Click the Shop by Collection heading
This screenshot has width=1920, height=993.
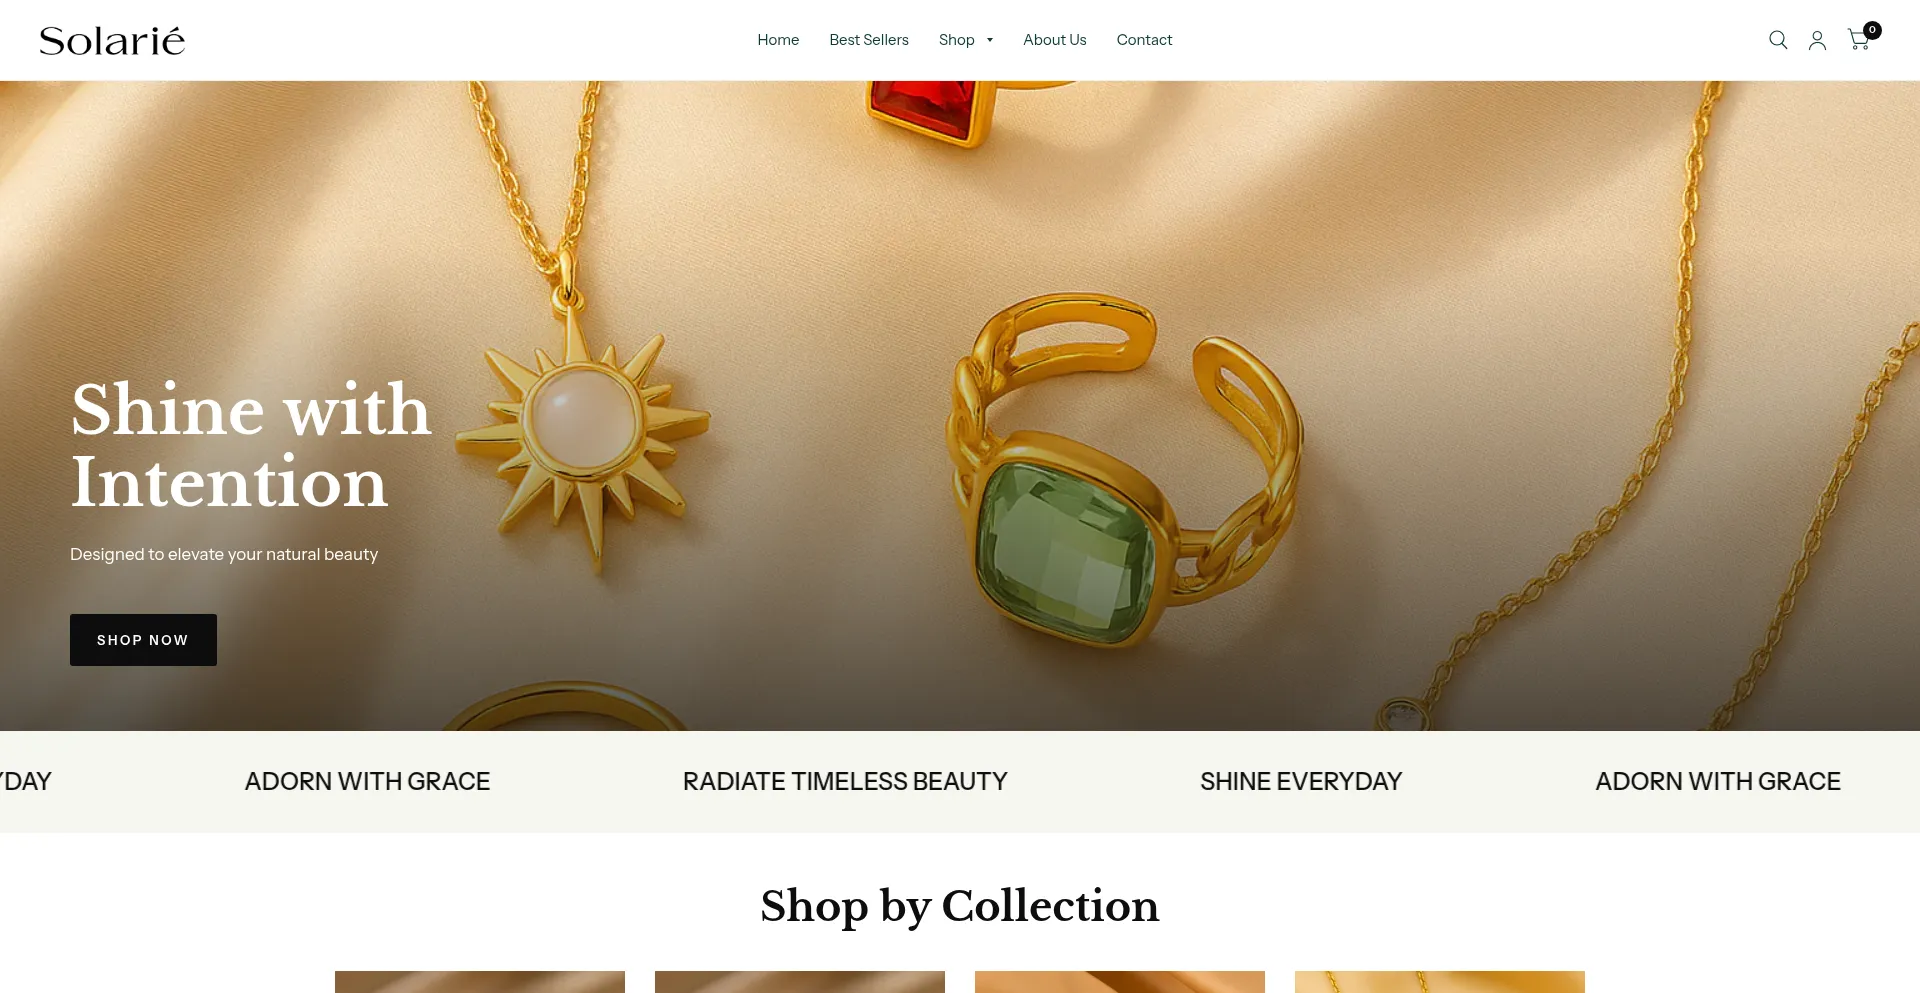960,906
